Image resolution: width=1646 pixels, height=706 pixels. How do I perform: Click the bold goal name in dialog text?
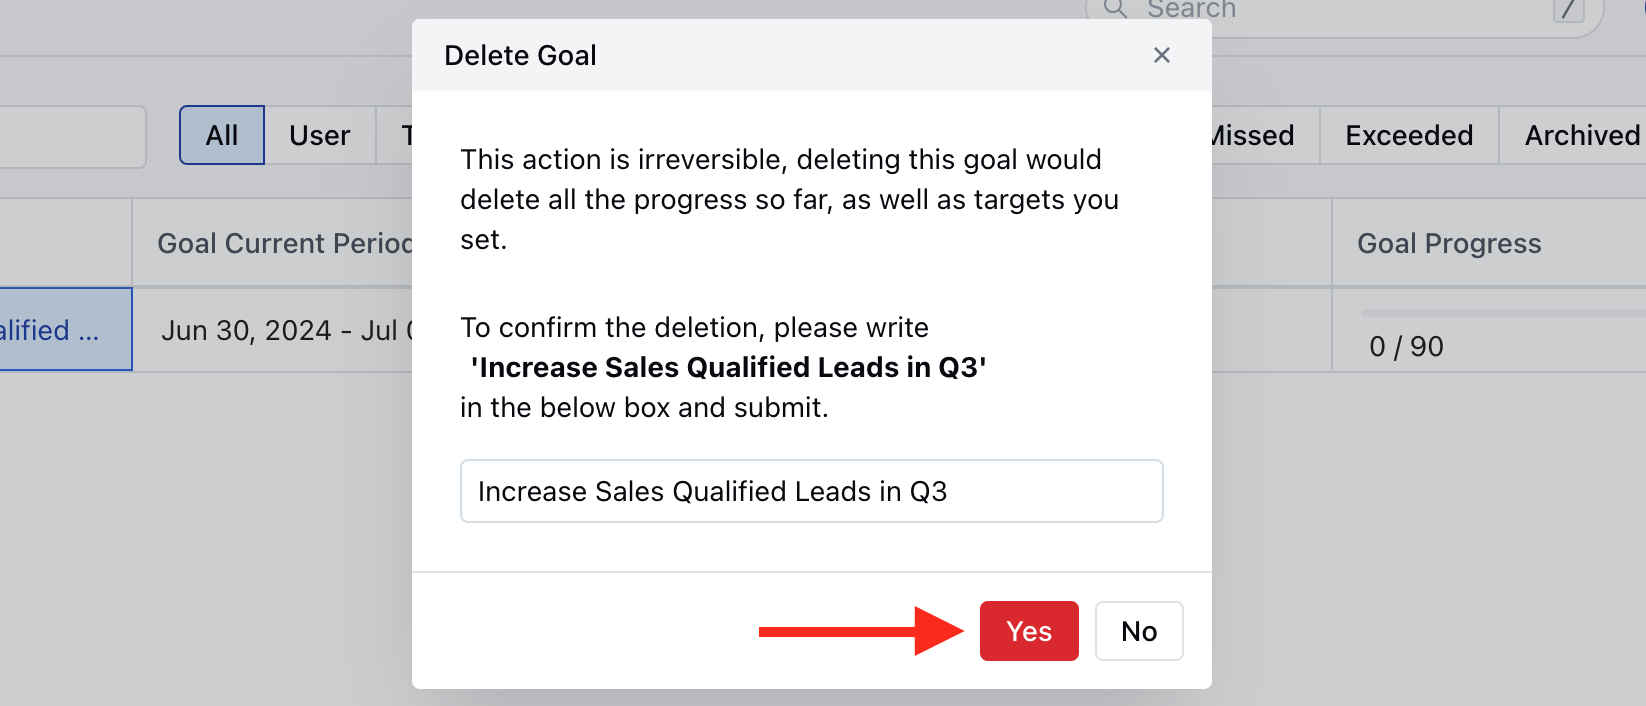pyautogui.click(x=728, y=367)
